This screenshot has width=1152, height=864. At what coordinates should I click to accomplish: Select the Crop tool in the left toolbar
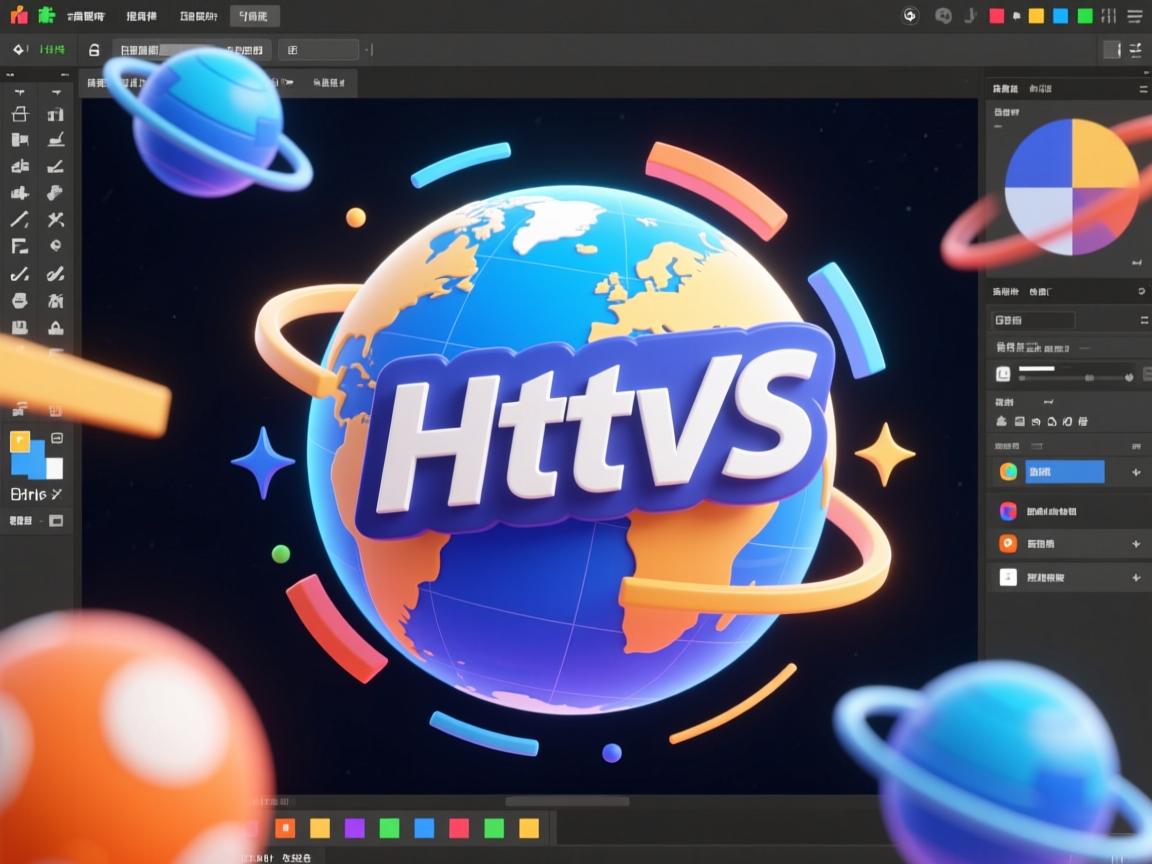(x=20, y=114)
